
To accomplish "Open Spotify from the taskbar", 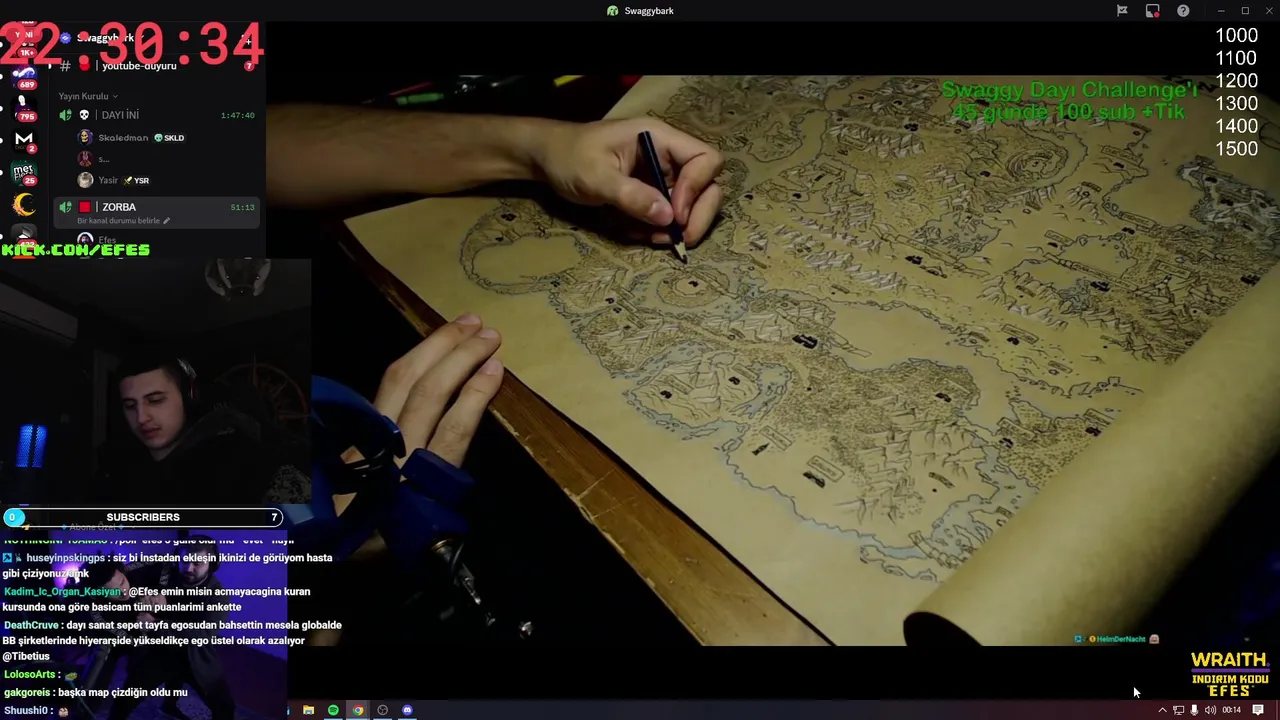I will click(333, 710).
